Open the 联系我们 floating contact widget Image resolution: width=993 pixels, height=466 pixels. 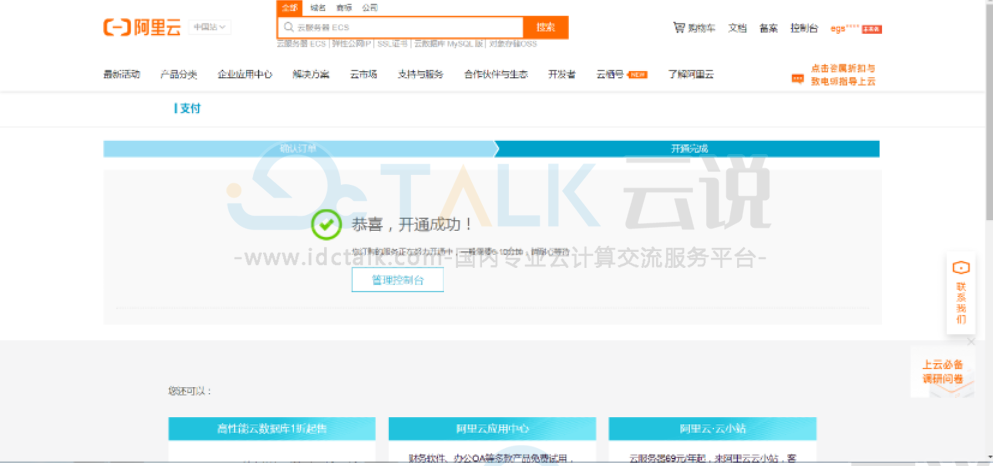[x=961, y=293]
